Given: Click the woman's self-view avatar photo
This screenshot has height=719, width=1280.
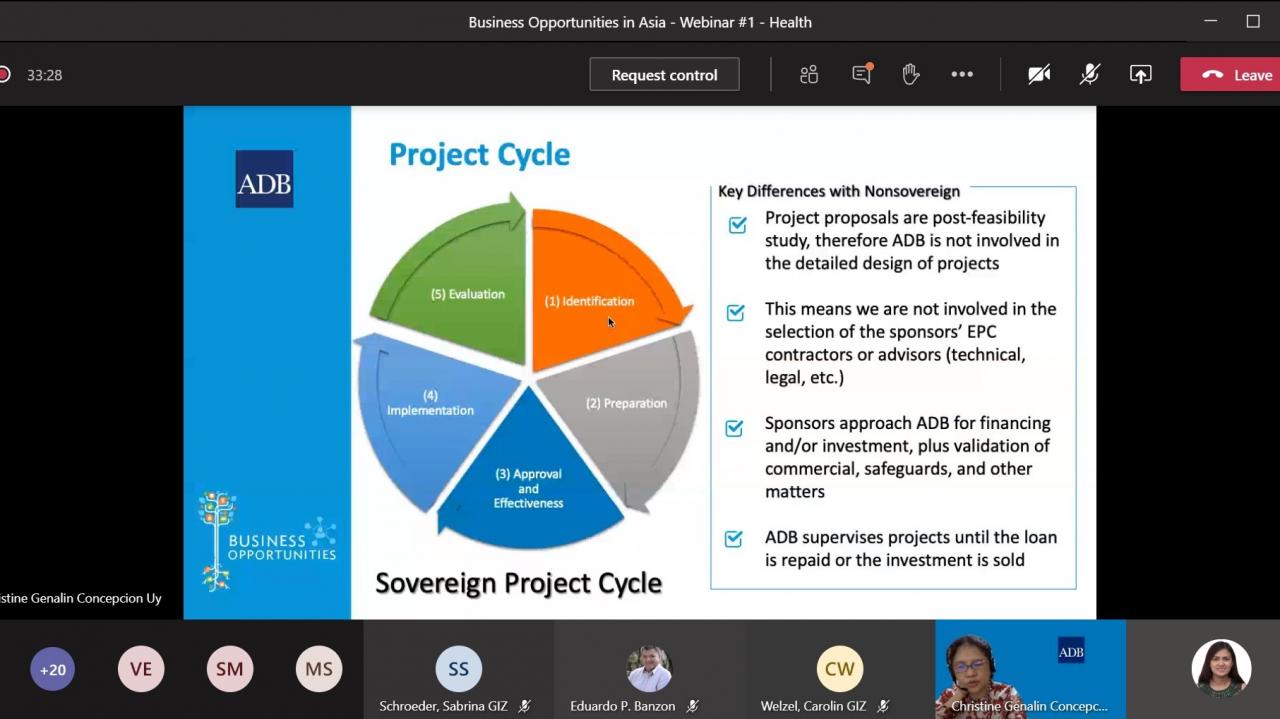Looking at the screenshot, I should [x=1221, y=668].
